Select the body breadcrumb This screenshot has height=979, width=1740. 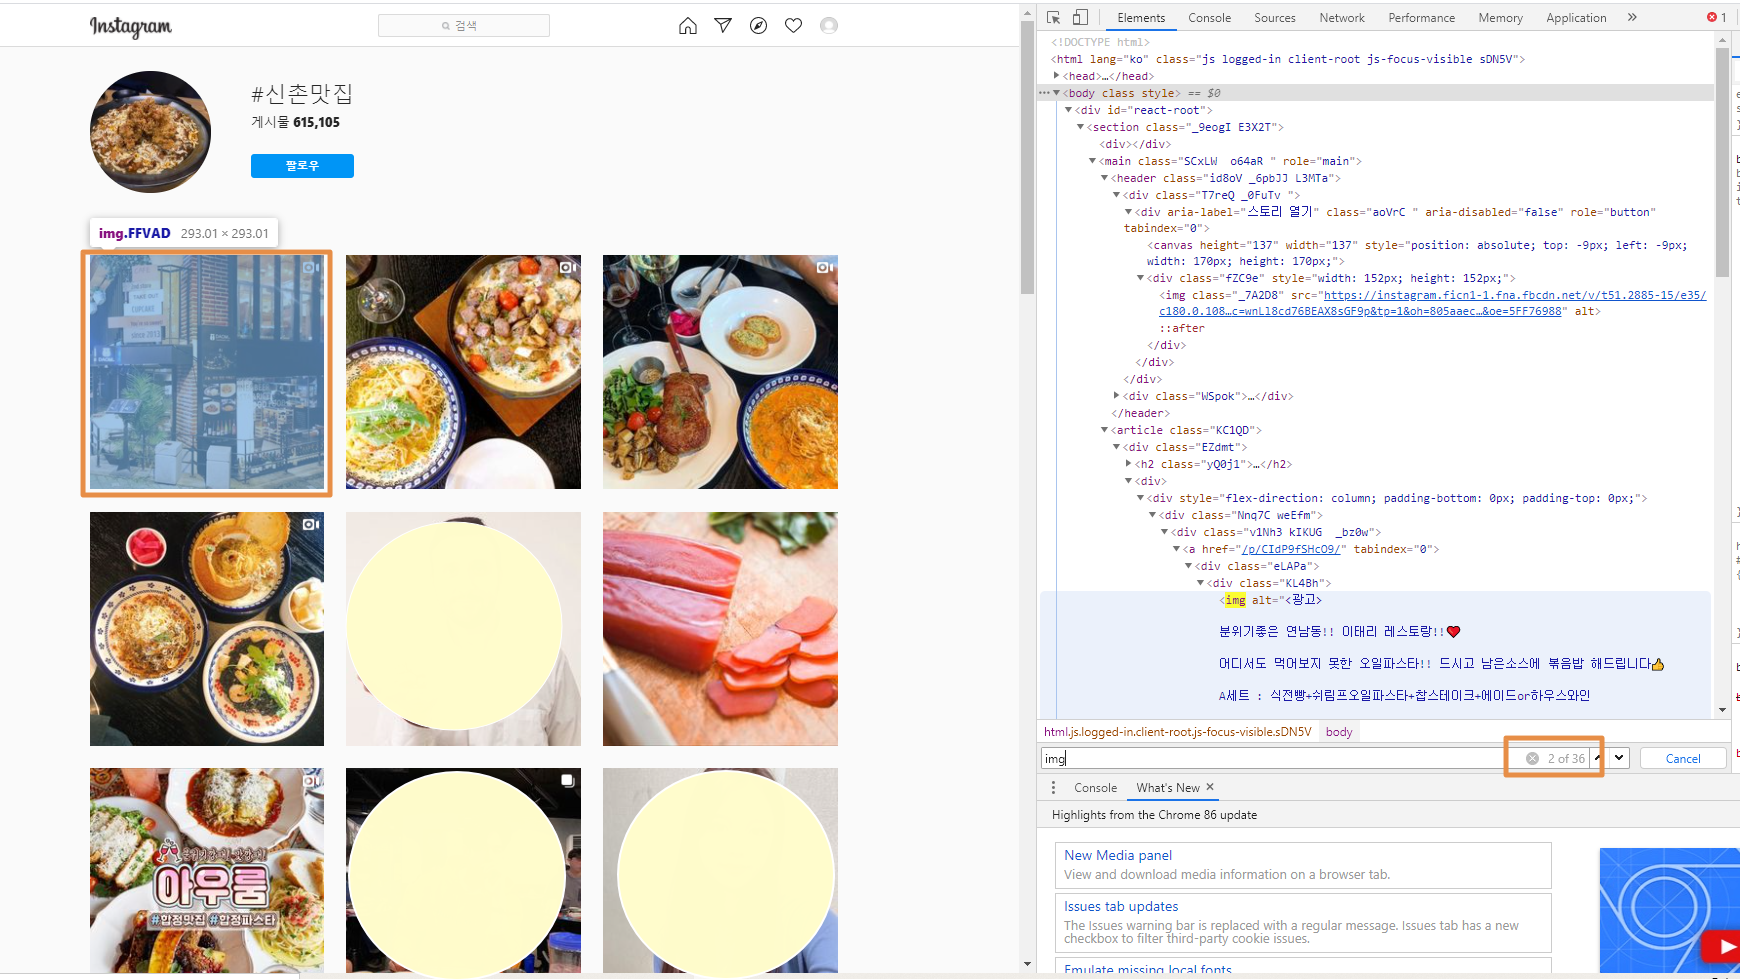click(1339, 732)
